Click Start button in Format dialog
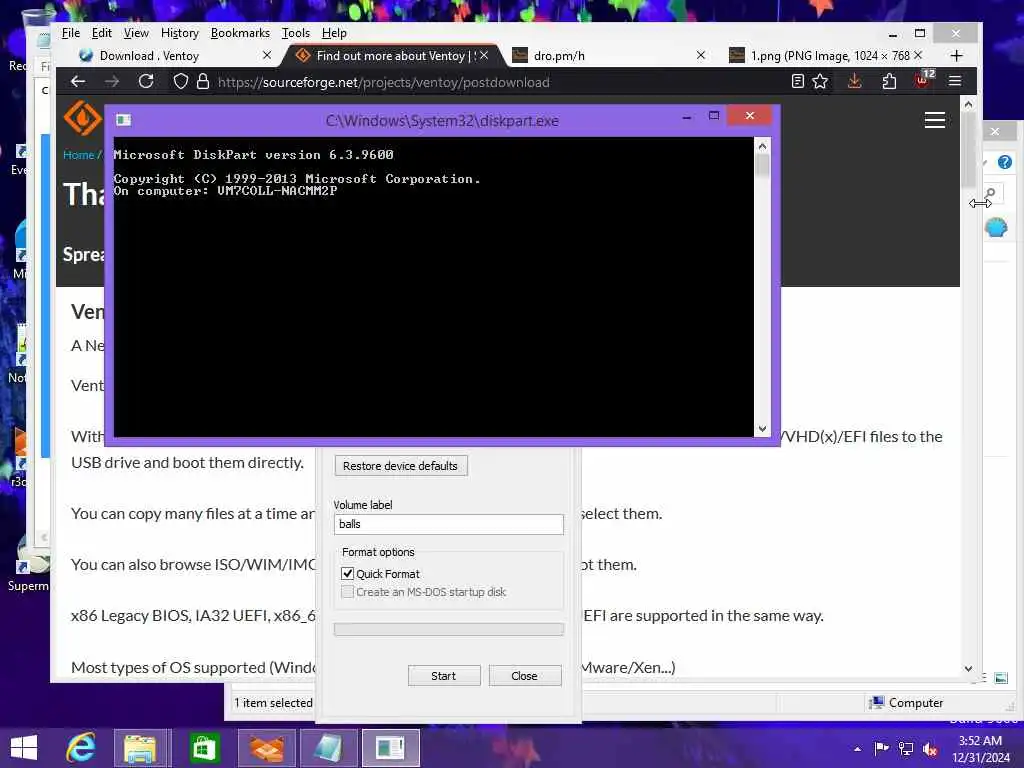The image size is (1024, 768). (444, 676)
